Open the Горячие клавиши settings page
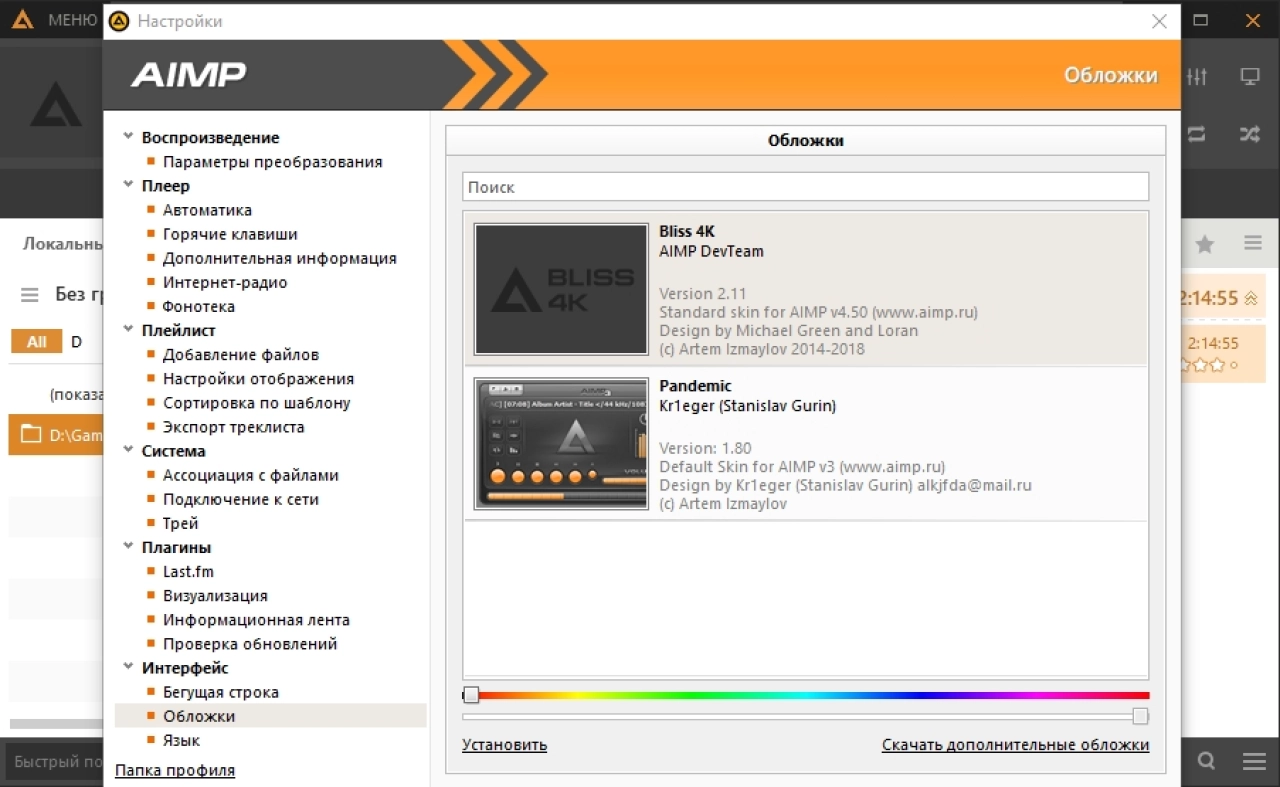This screenshot has width=1280, height=787. click(230, 234)
